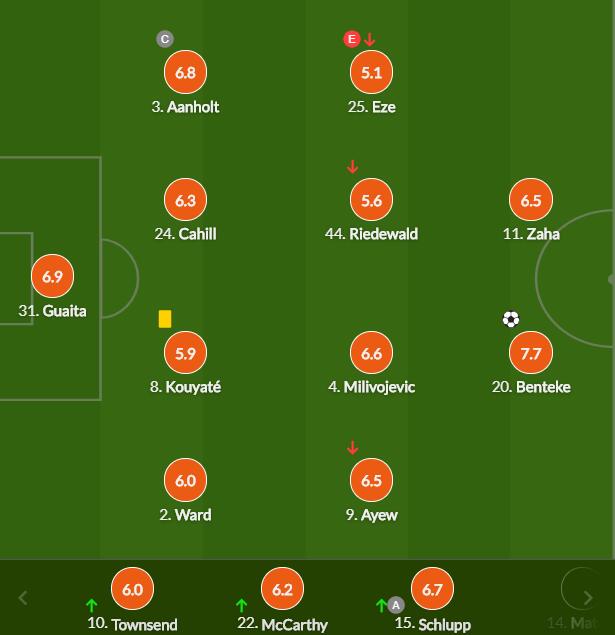Show previous substitutes with left chevron

pos(23,597)
